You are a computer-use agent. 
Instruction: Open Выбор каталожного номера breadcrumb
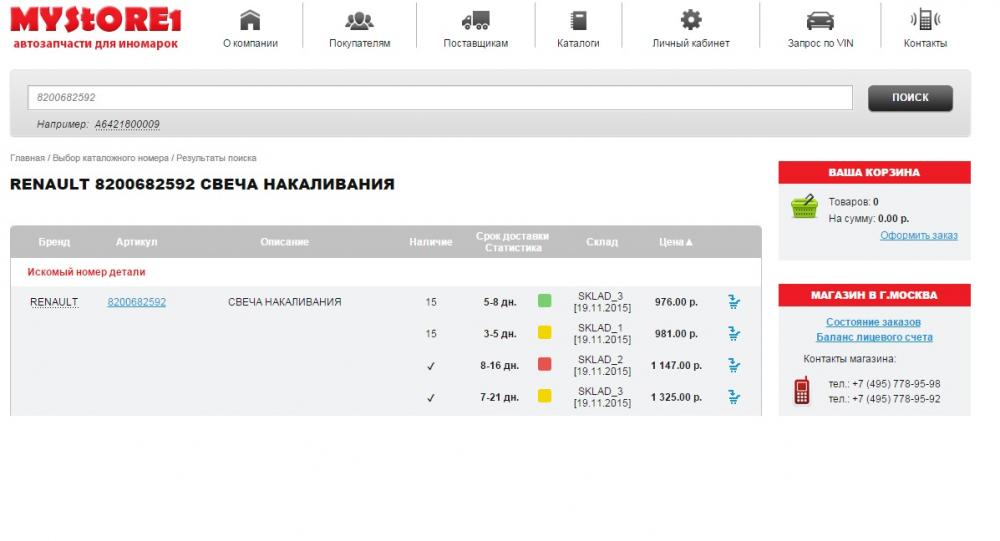click(110, 158)
